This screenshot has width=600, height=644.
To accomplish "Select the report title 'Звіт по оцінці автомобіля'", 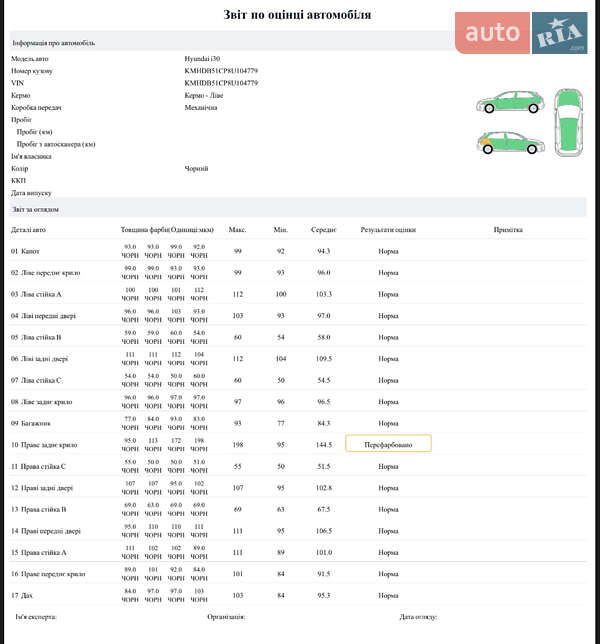I will point(297,15).
